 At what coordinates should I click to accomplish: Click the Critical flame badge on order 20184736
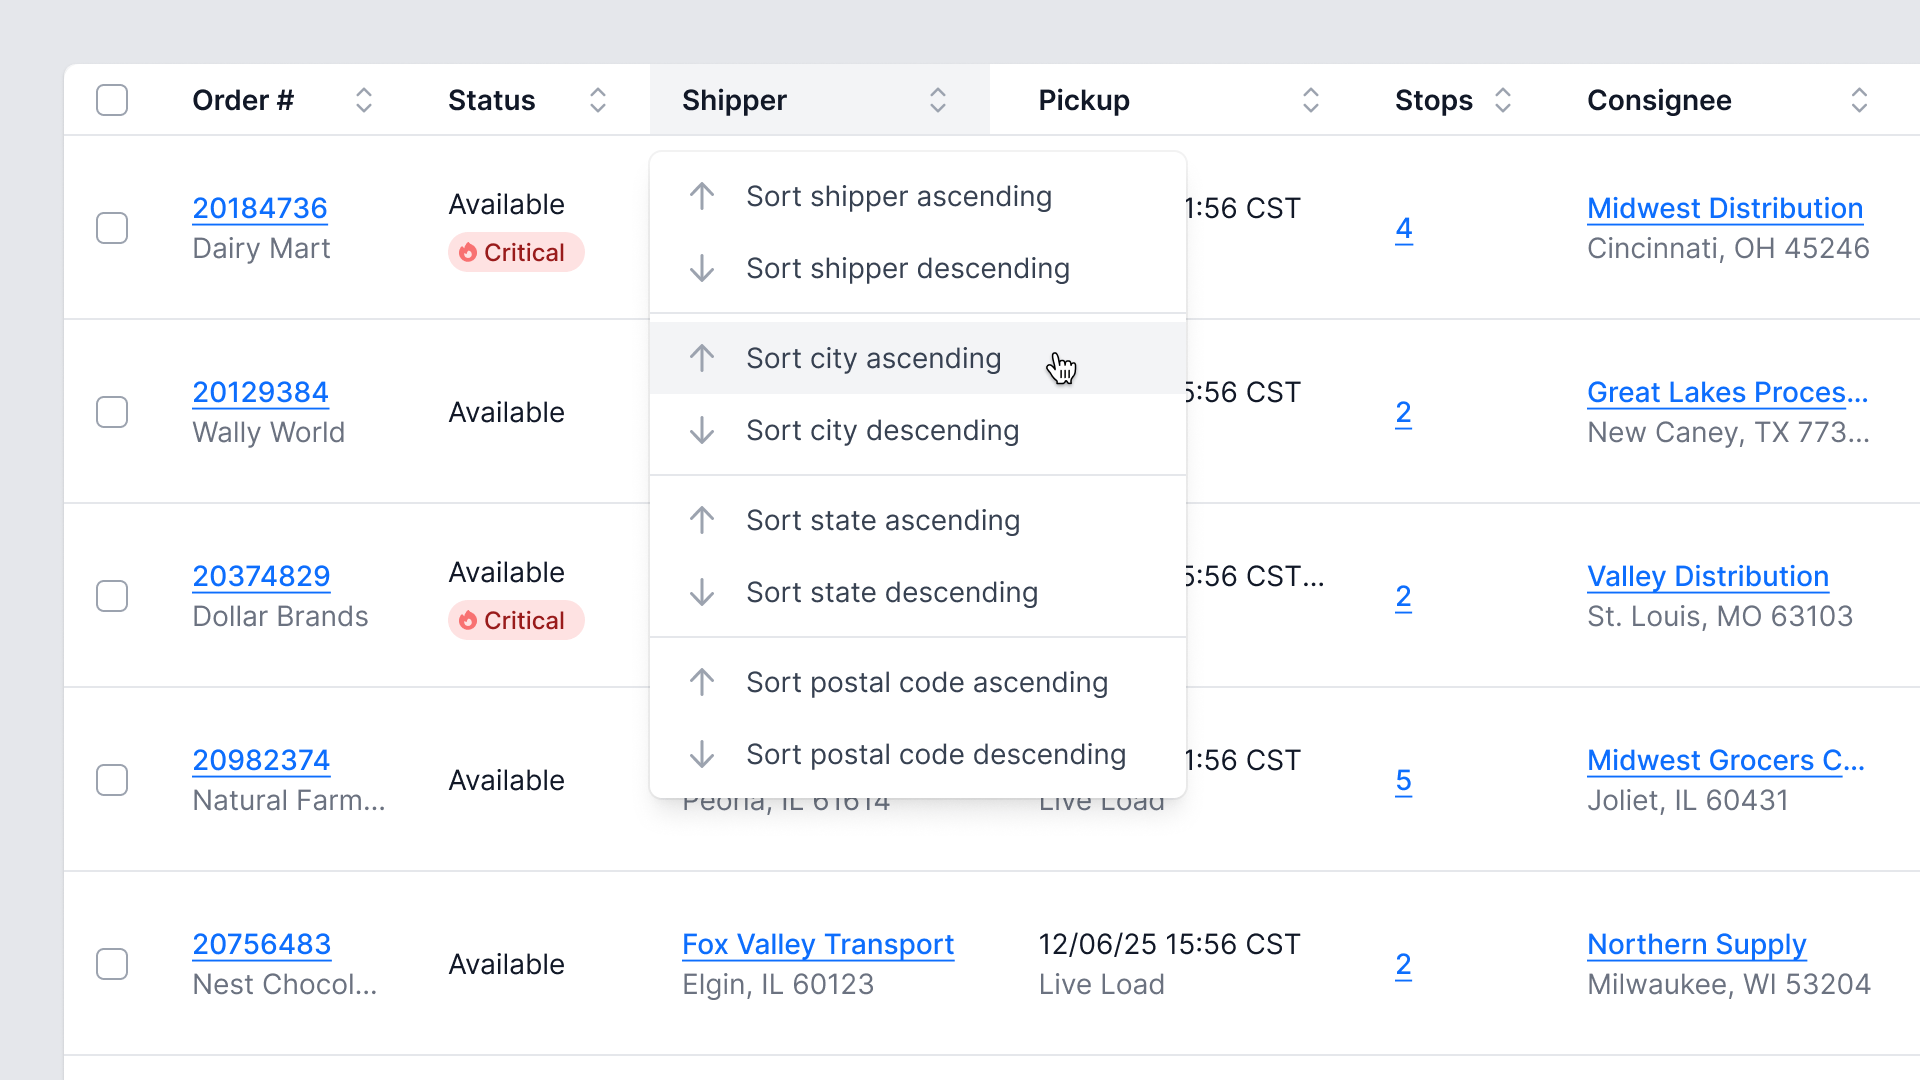(515, 252)
